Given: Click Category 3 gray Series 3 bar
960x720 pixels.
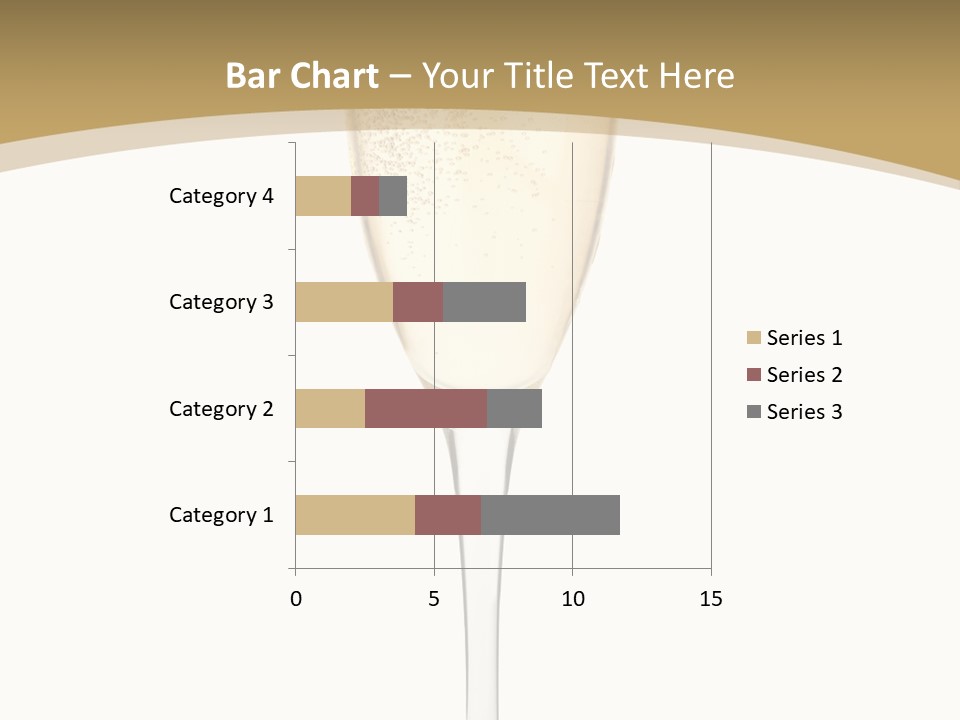Looking at the screenshot, I should [484, 302].
